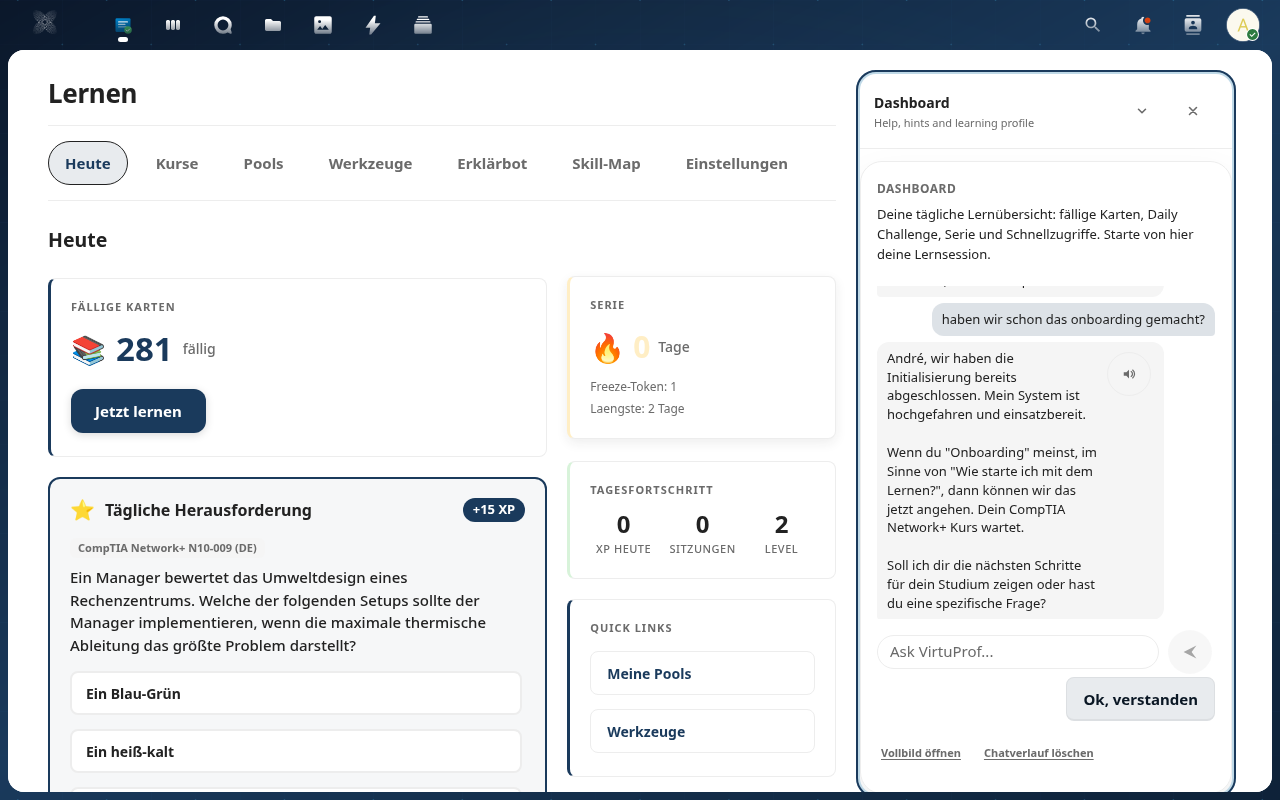Open the contacts card icon
The width and height of the screenshot is (1280, 800).
coord(1192,24)
